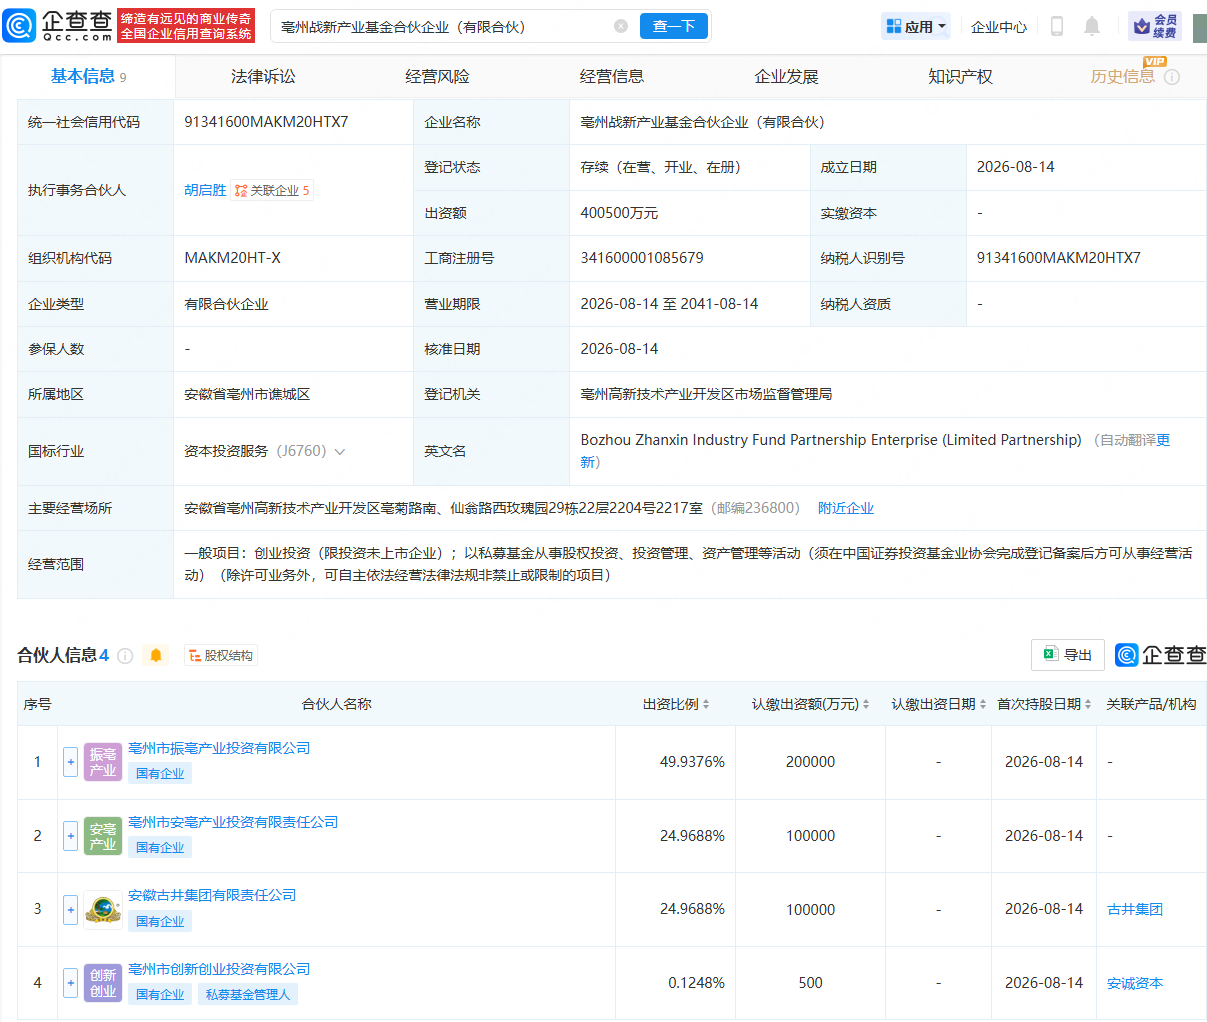Click the 会员续费 membership renewal badge
Viewport: 1207px width, 1022px height.
click(x=1155, y=26)
